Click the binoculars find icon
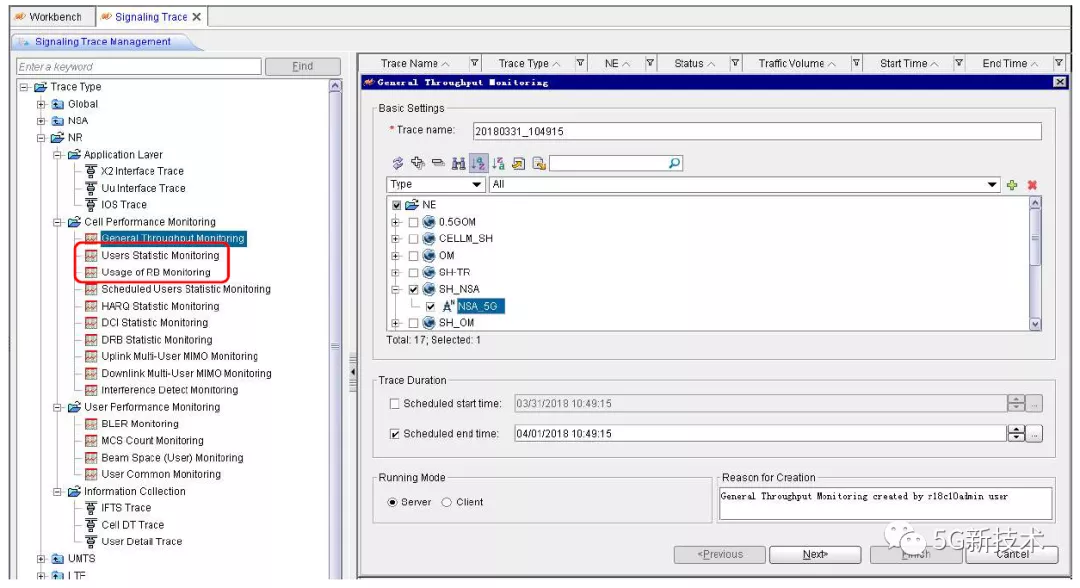This screenshot has height=588, width=1080. (x=458, y=163)
